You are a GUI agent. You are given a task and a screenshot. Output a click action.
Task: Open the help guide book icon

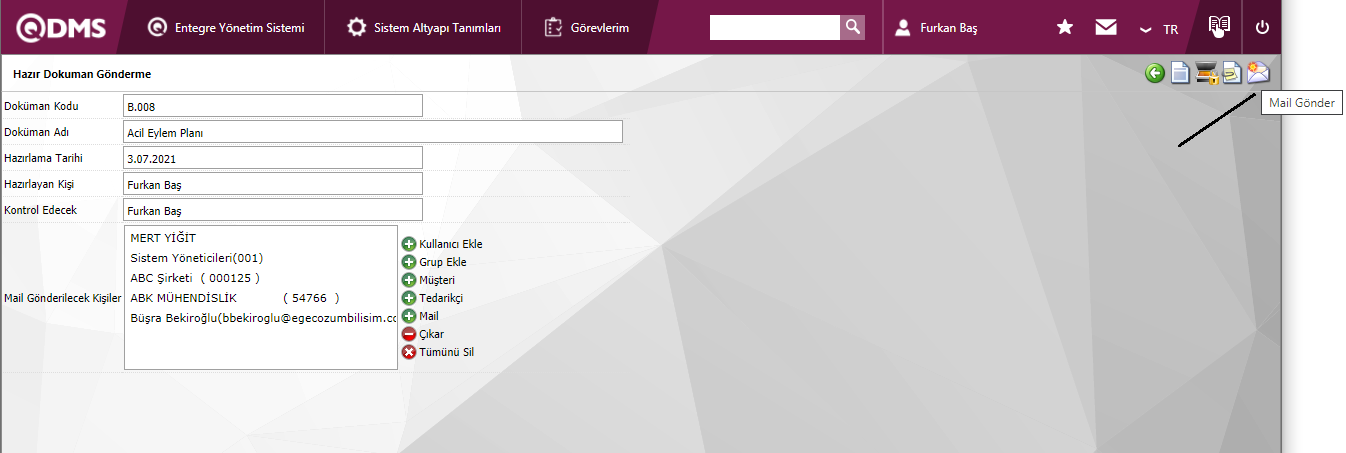pos(1218,26)
